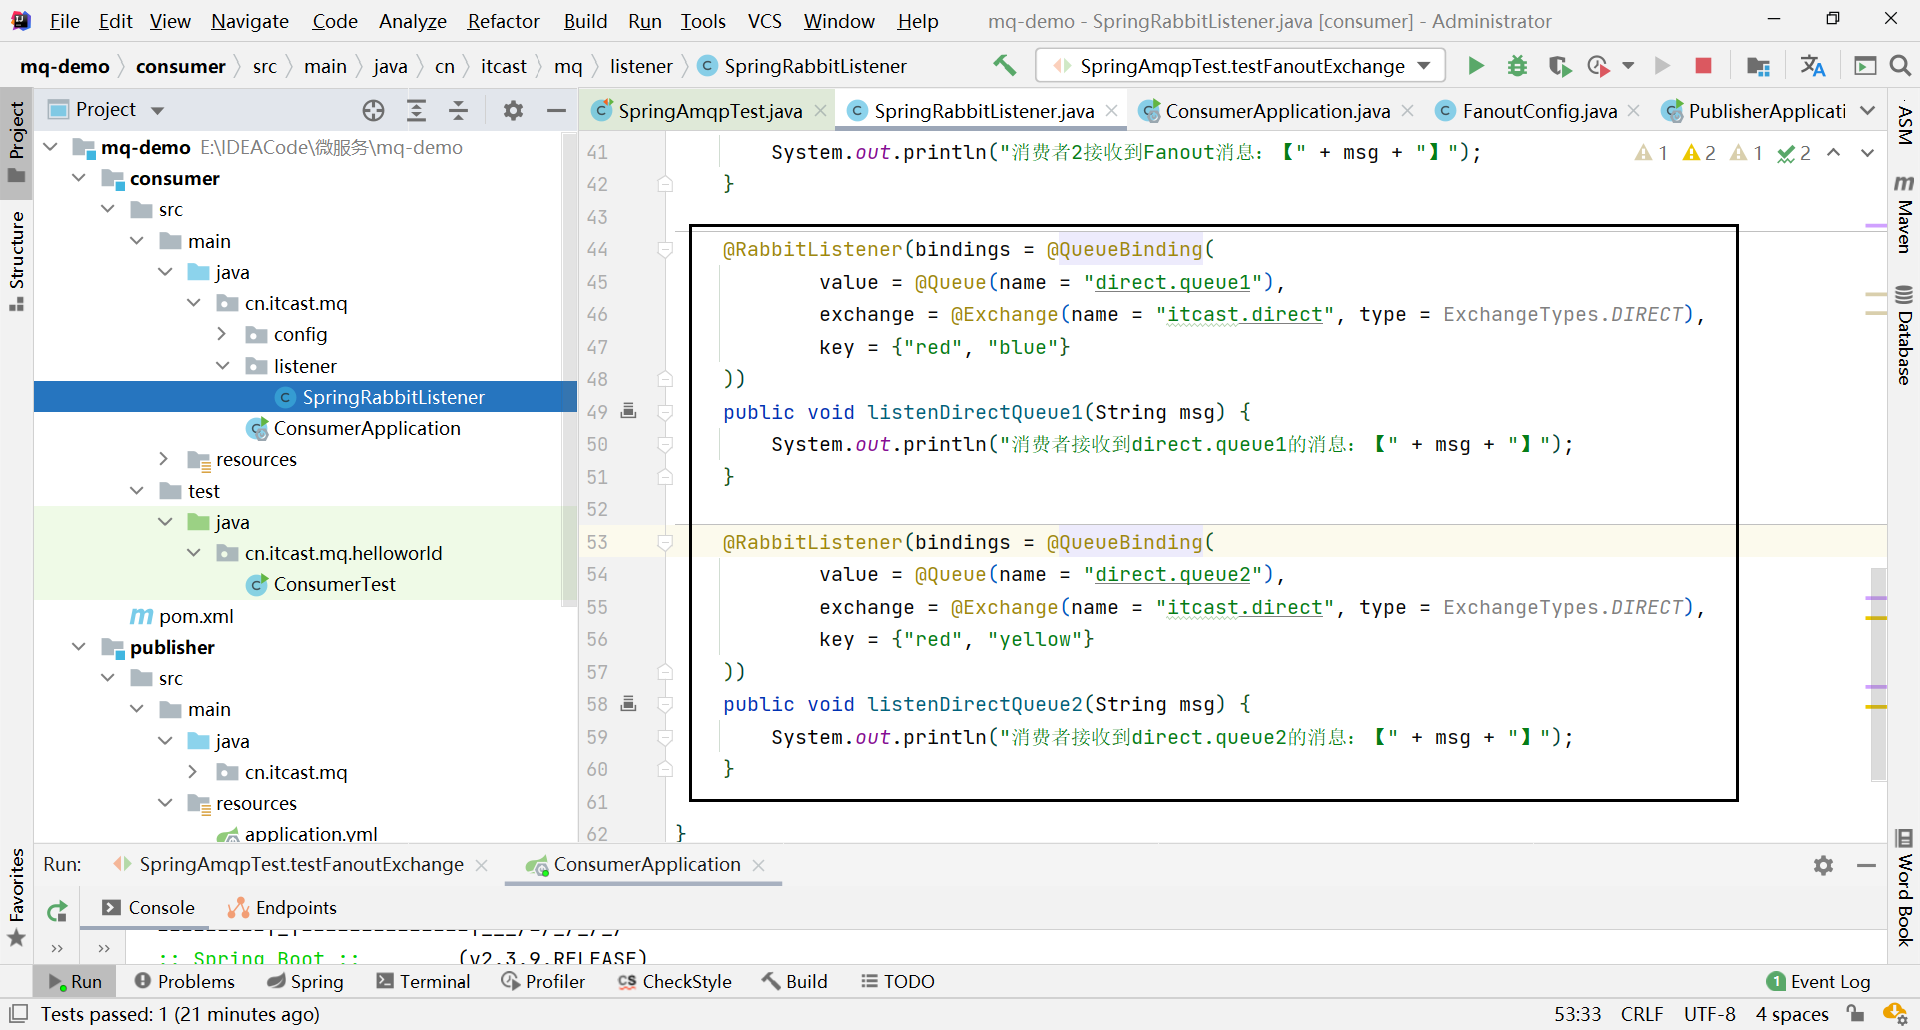Screen dimensions: 1920x1030
Task: Open the CheckStyle tool window
Action: (675, 982)
